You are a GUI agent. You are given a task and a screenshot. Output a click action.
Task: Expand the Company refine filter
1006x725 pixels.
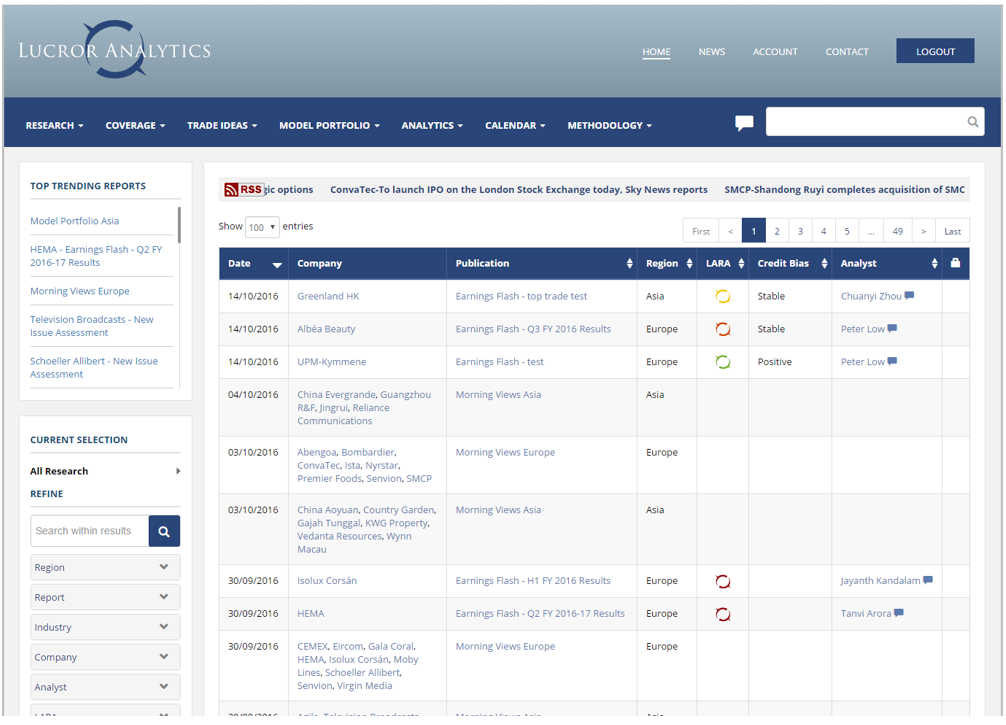(x=105, y=657)
